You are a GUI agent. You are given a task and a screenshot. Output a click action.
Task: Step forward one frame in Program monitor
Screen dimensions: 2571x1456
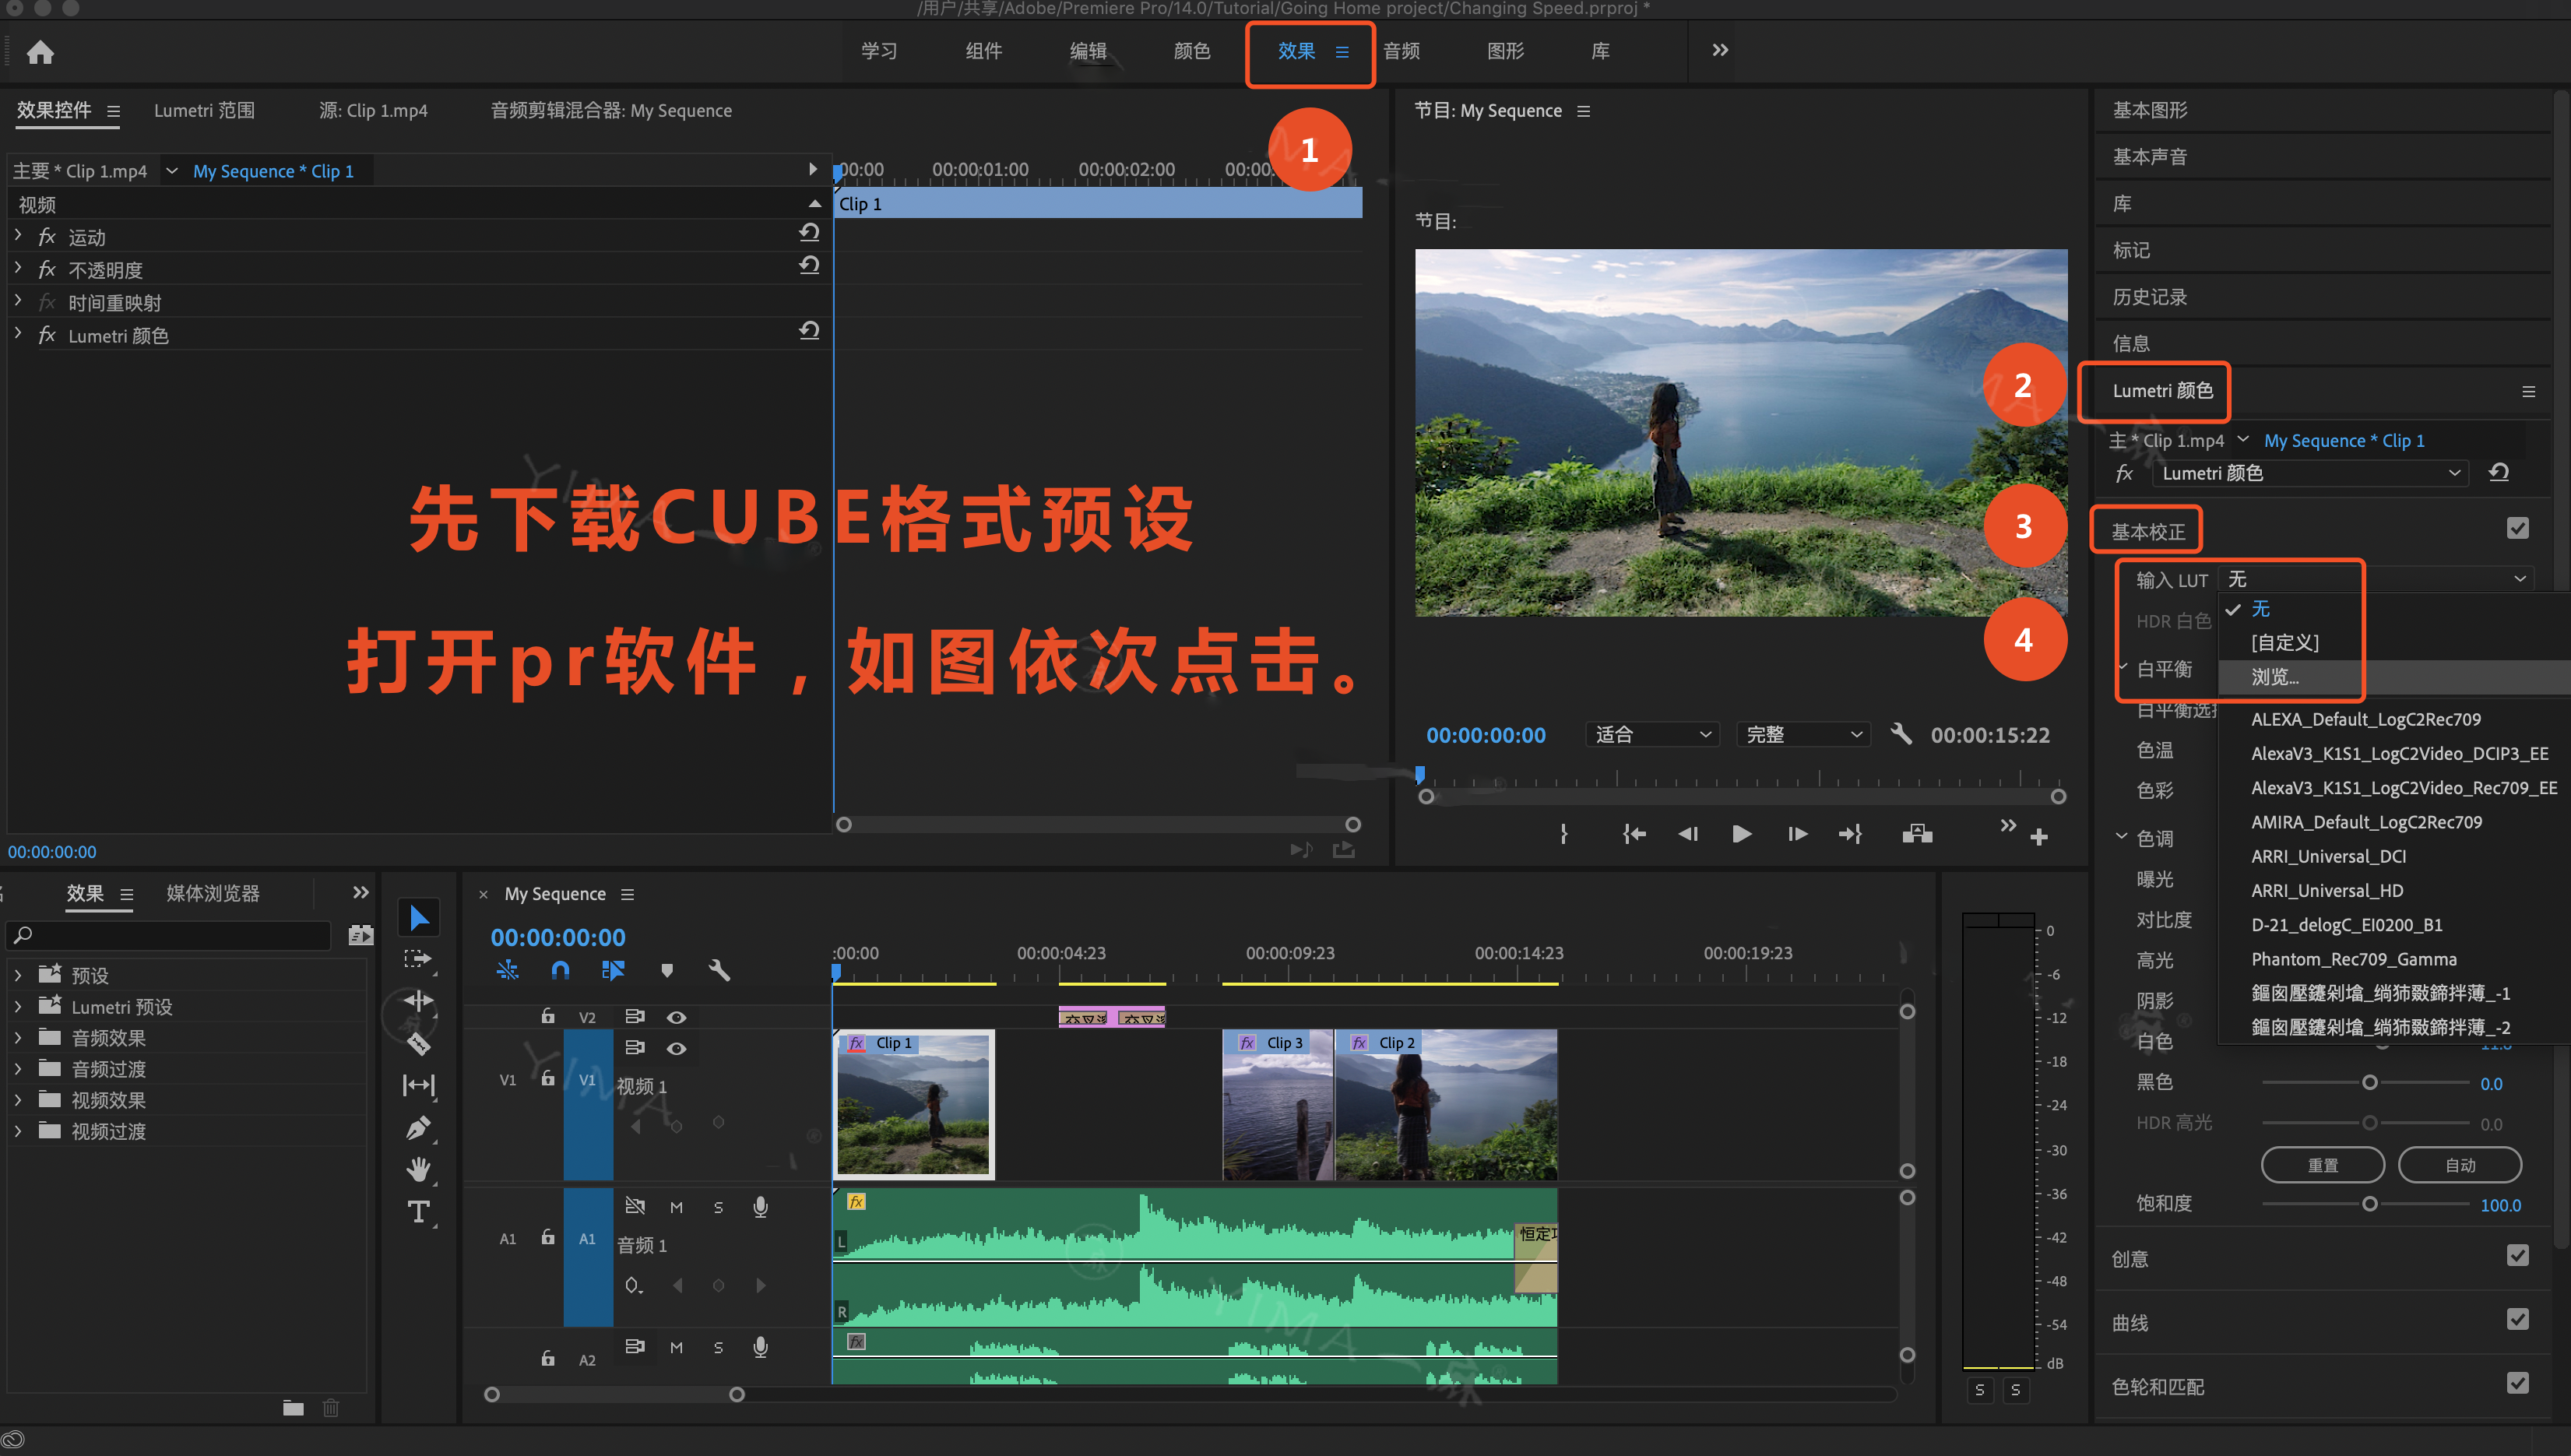[x=1797, y=833]
